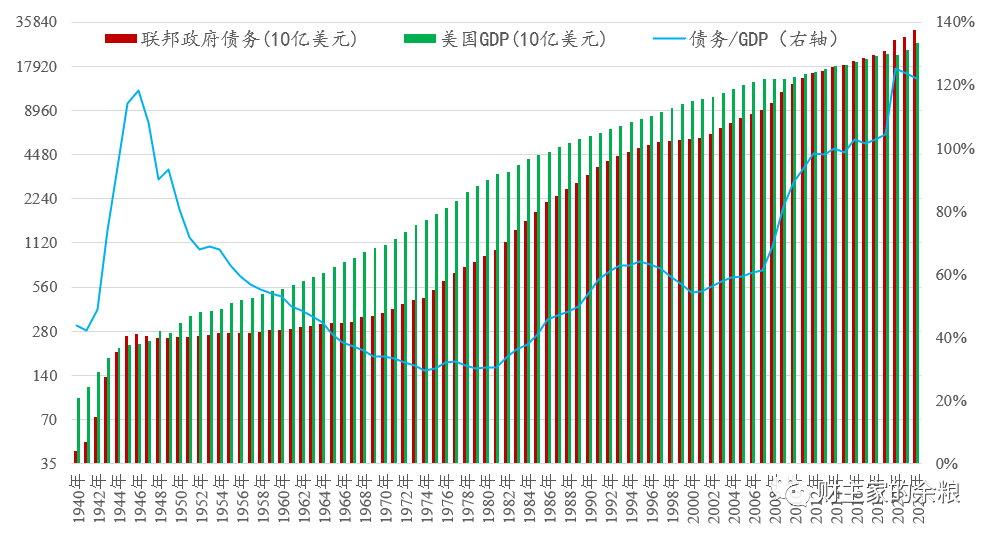Click left axis value 17920
This screenshot has width=993, height=536.
click(36, 67)
